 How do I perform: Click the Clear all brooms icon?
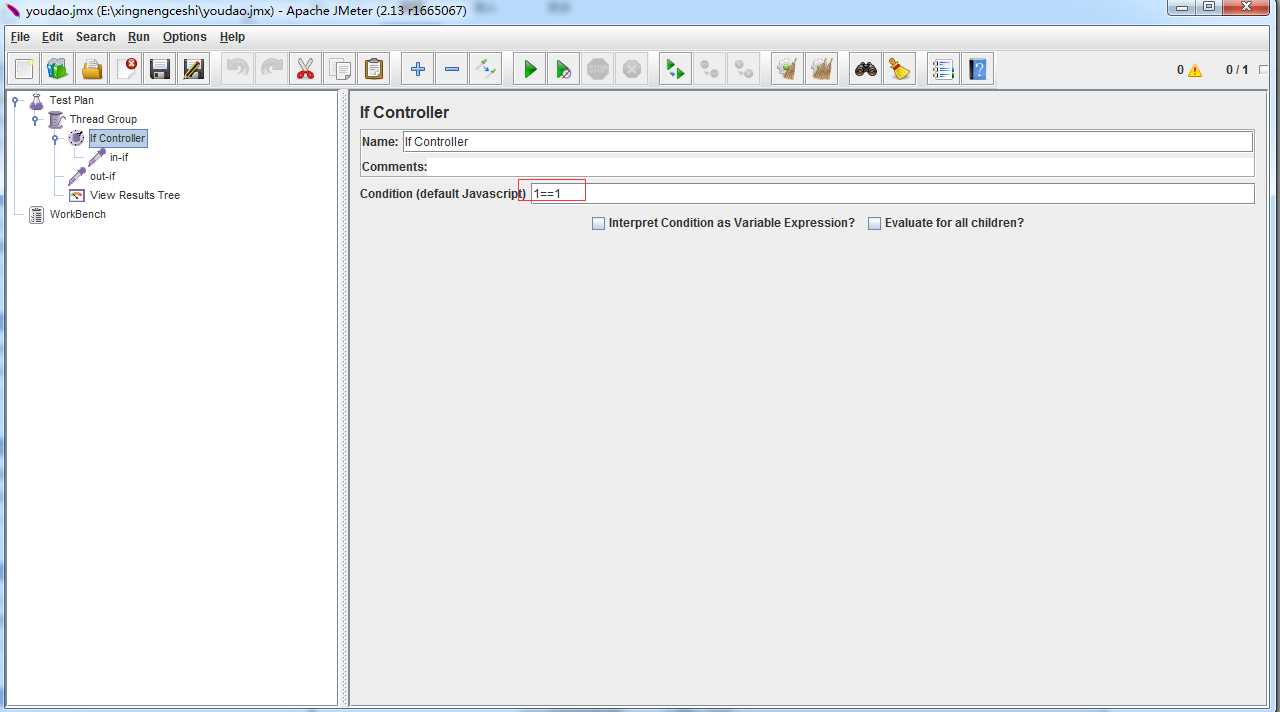tap(822, 69)
